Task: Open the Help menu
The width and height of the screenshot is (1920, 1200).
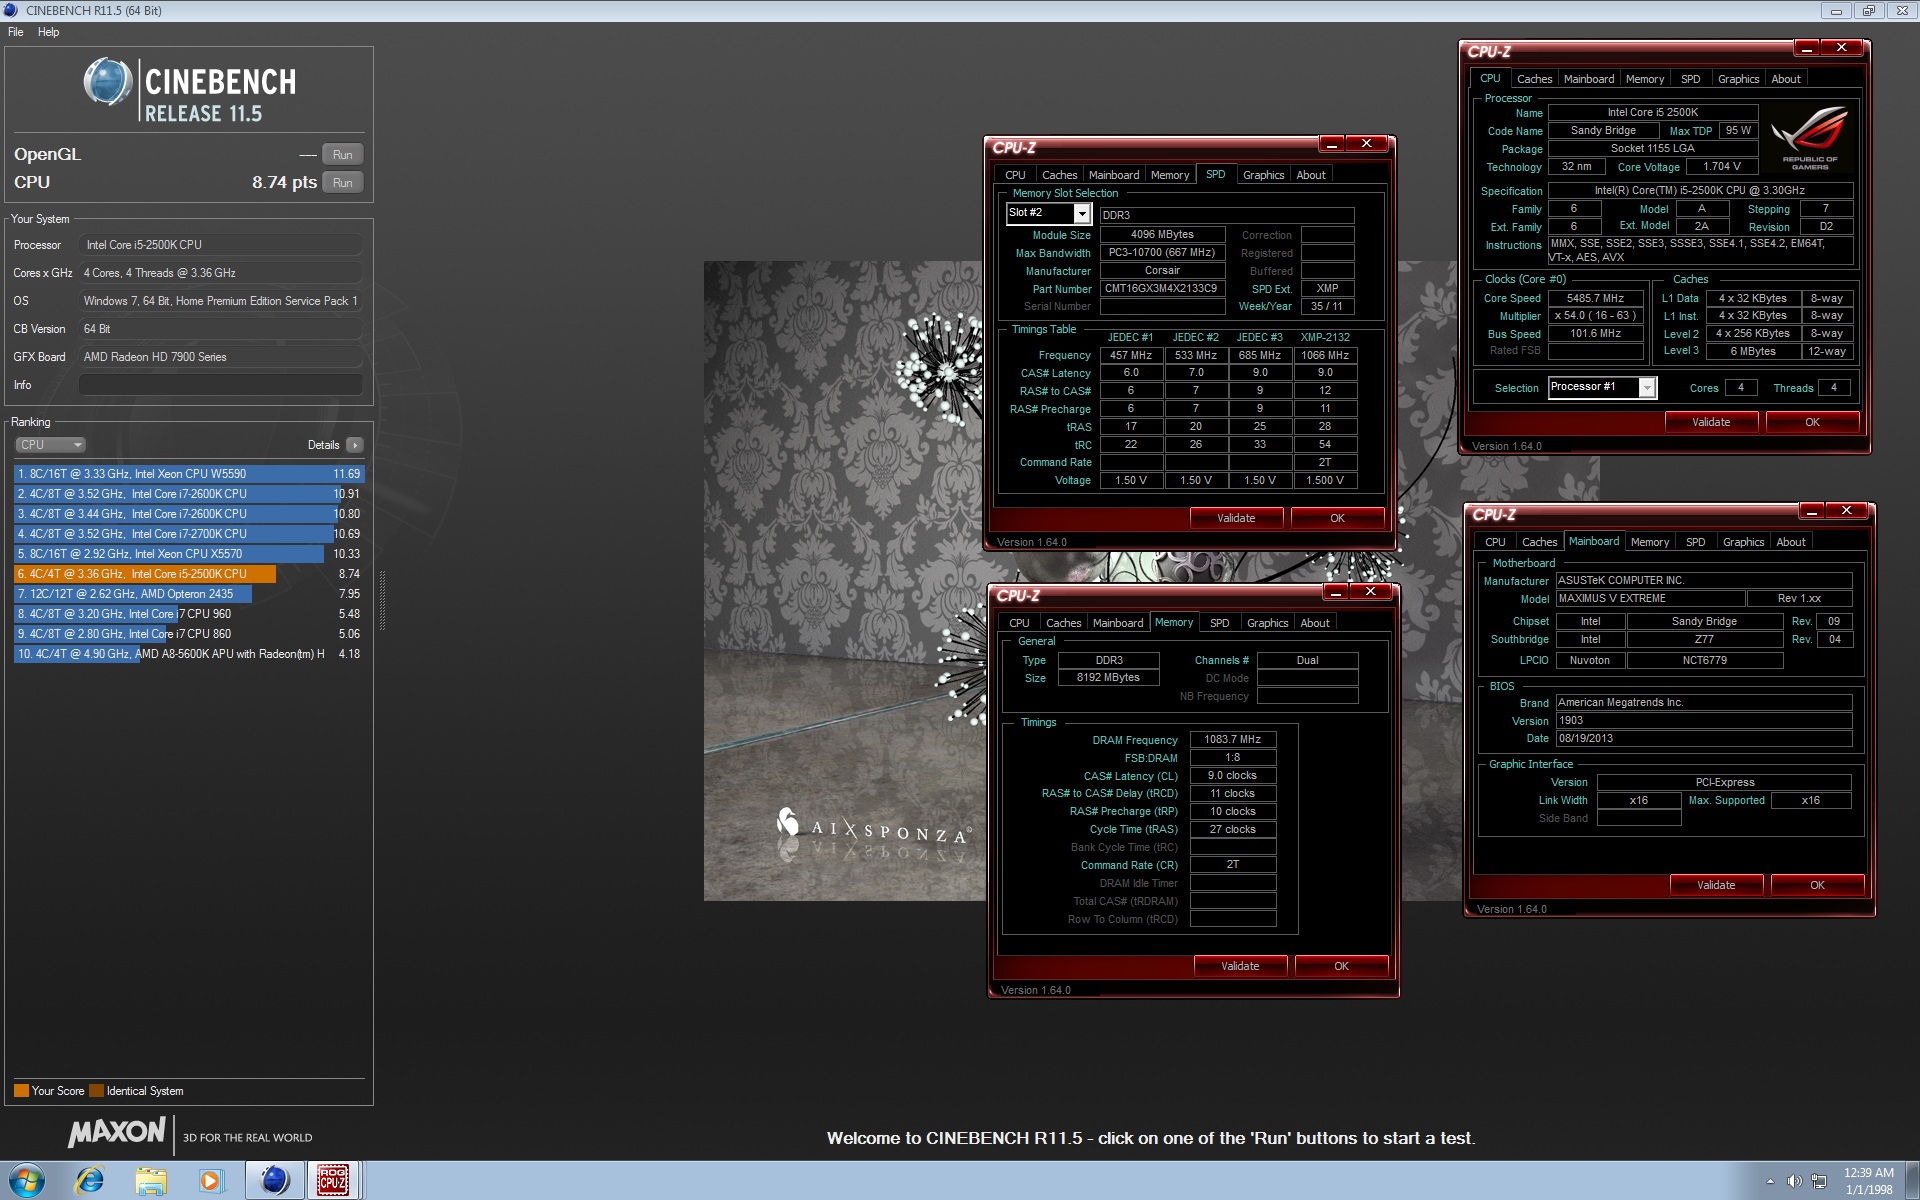Action: 48,32
